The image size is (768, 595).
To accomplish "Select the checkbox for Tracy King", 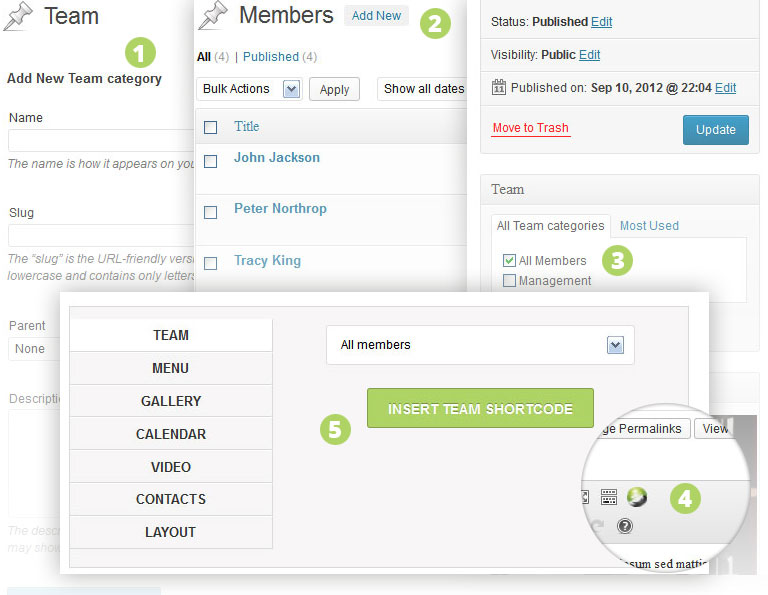I will point(210,264).
